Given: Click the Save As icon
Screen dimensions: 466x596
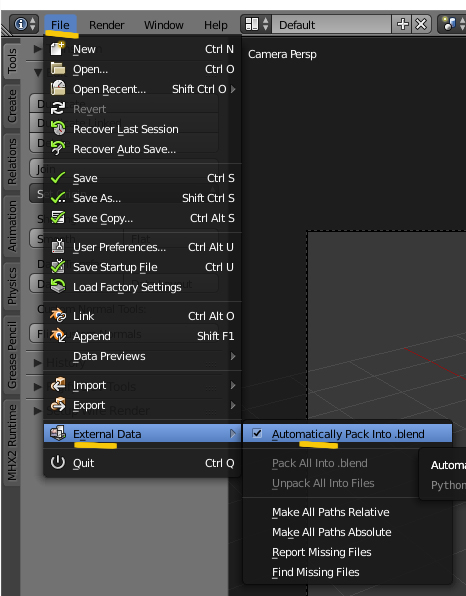Looking at the screenshot, I should tap(58, 198).
